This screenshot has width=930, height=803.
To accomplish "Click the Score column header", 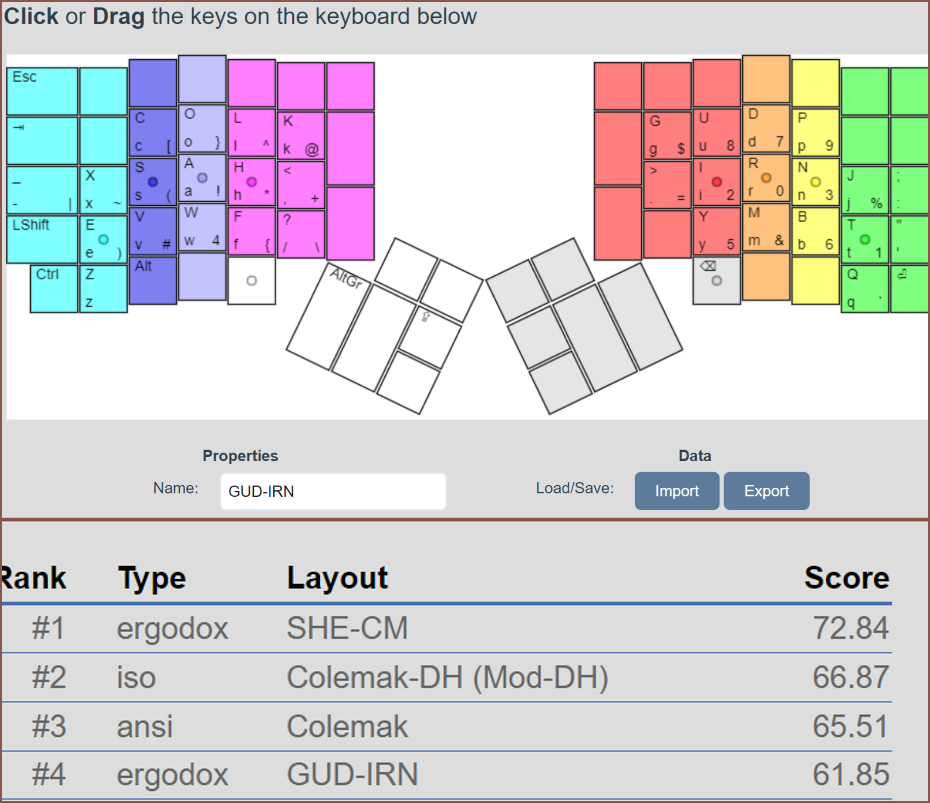I will pos(846,578).
